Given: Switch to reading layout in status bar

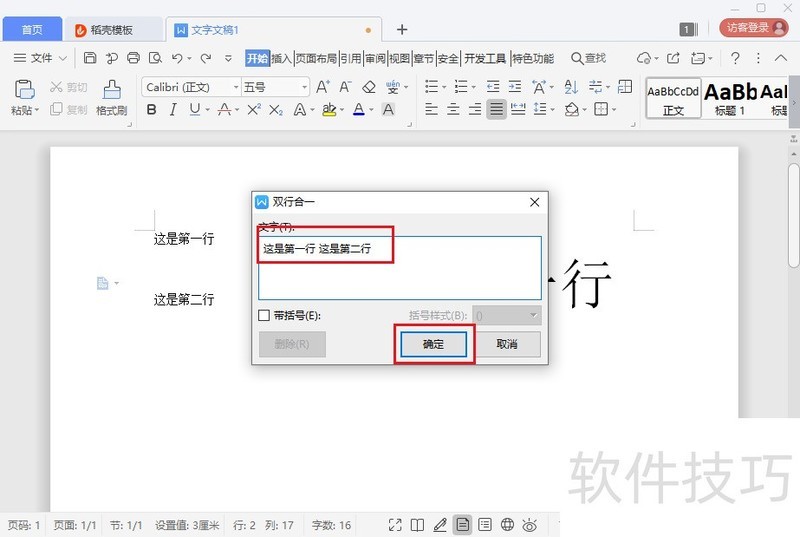Looking at the screenshot, I should [x=417, y=525].
